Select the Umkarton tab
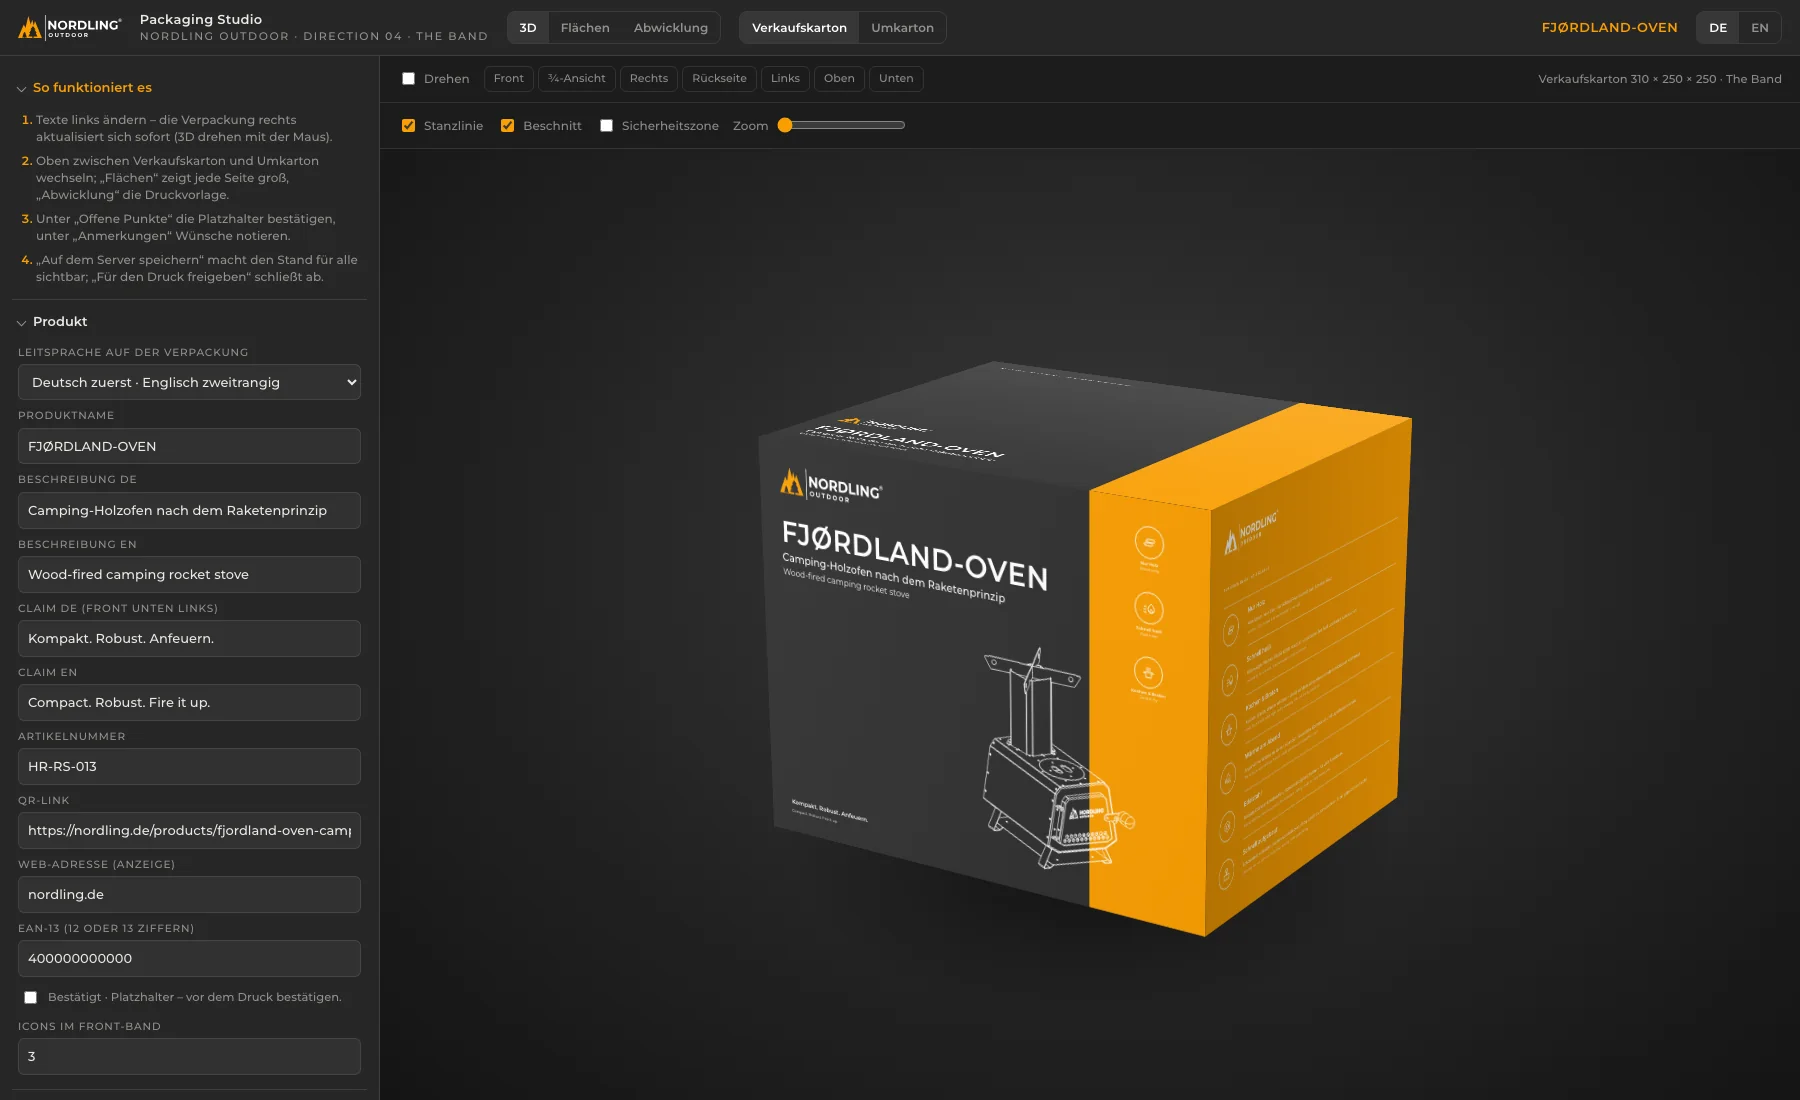This screenshot has width=1800, height=1100. (x=902, y=28)
